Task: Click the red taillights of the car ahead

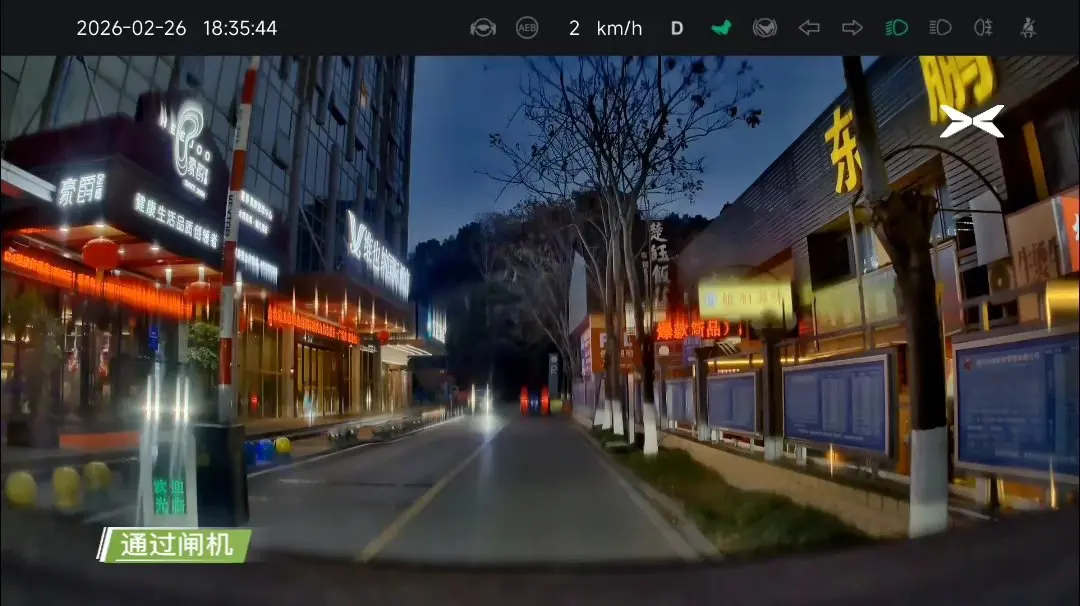Action: pos(534,401)
